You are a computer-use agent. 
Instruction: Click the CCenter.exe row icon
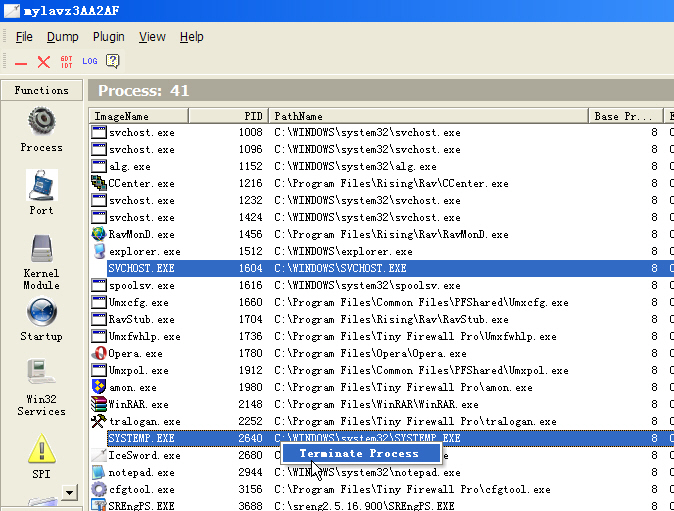[x=99, y=183]
